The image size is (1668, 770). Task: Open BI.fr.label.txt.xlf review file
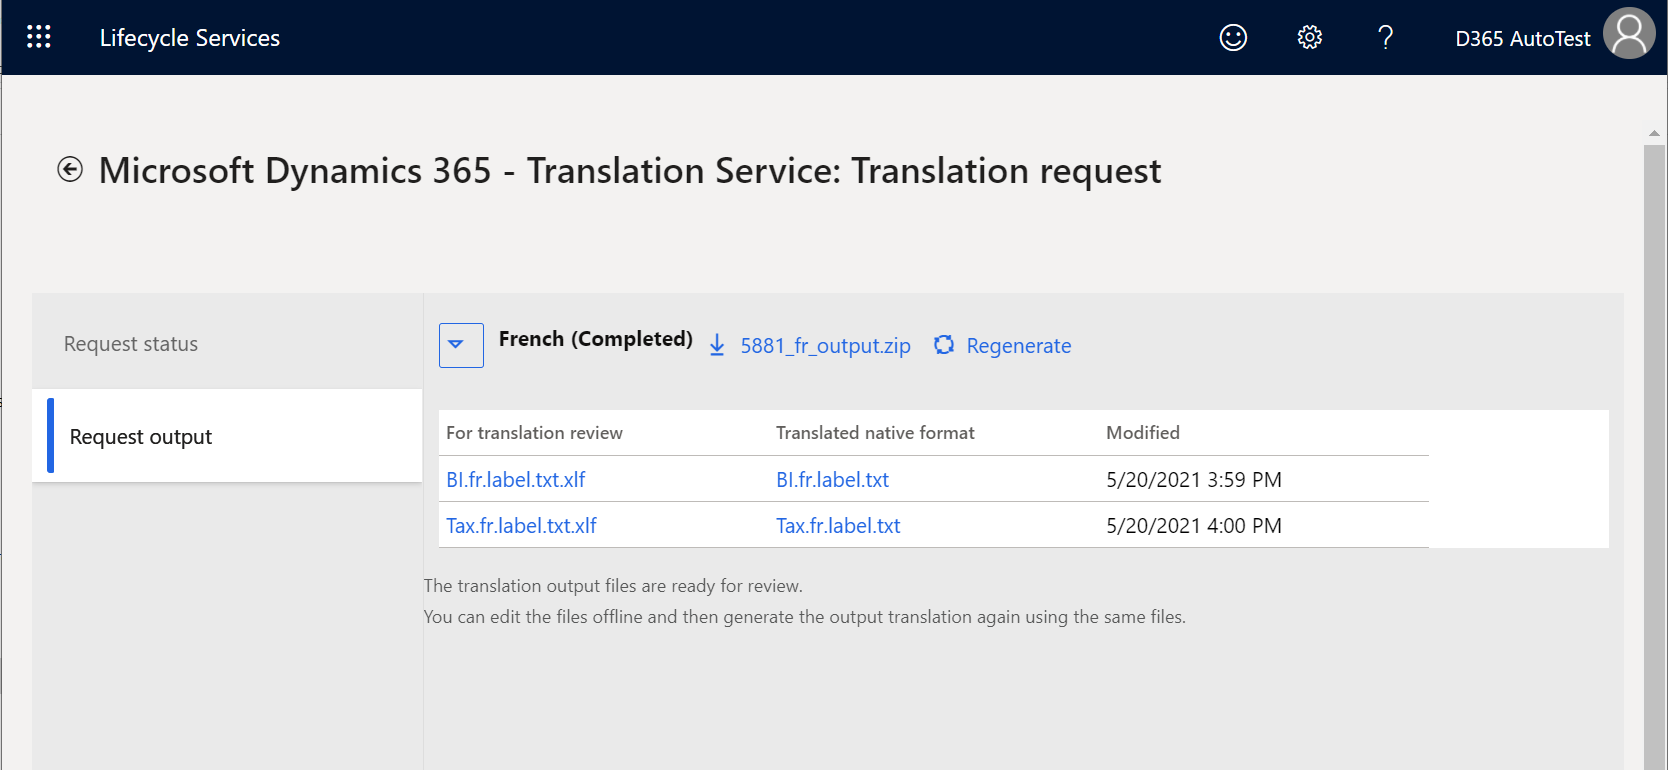(x=516, y=480)
